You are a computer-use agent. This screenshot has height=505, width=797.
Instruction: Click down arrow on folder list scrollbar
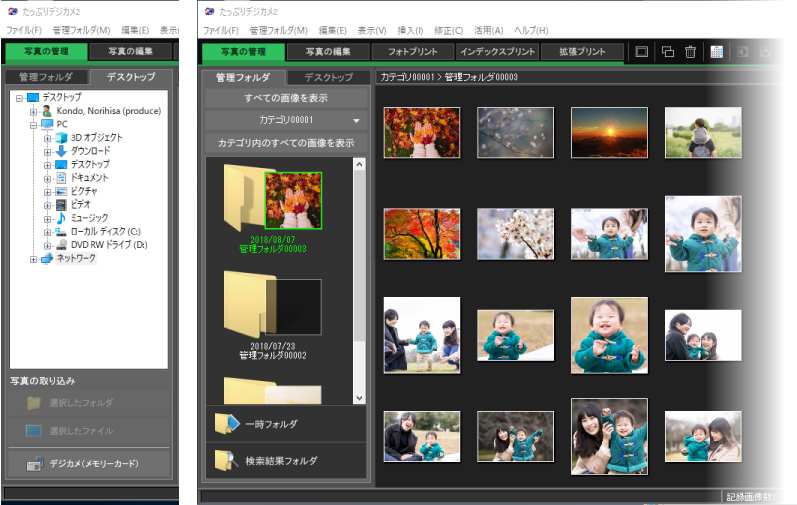point(360,398)
